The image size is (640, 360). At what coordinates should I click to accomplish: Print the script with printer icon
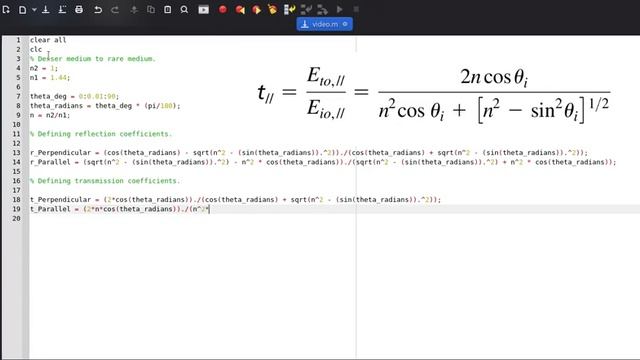click(x=79, y=9)
